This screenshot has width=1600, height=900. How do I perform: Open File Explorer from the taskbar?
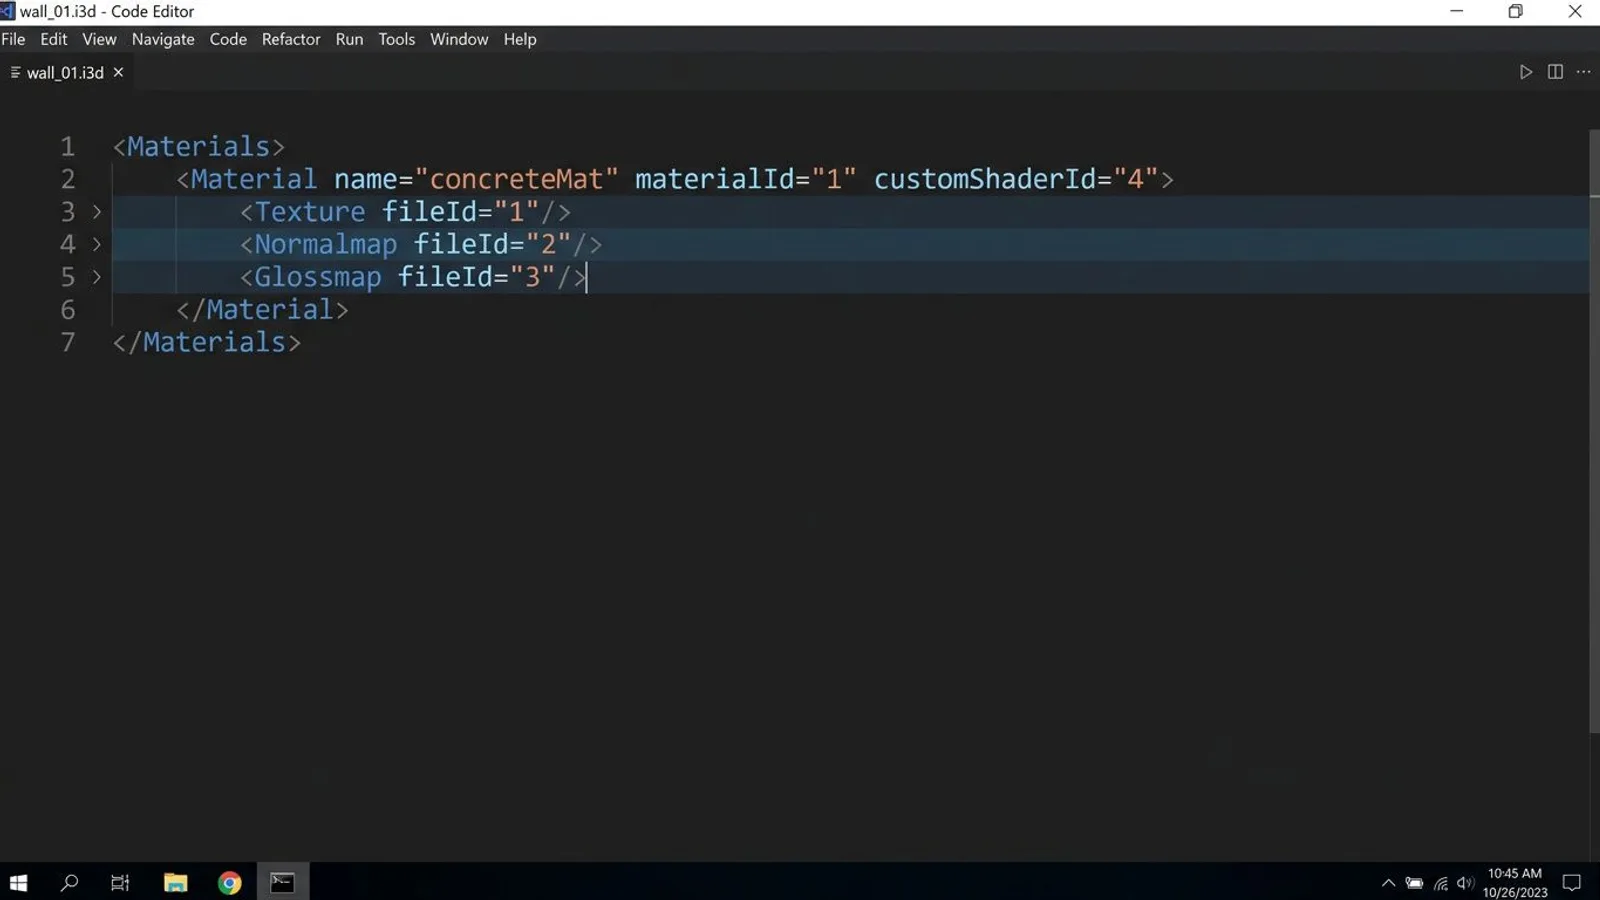click(x=175, y=882)
